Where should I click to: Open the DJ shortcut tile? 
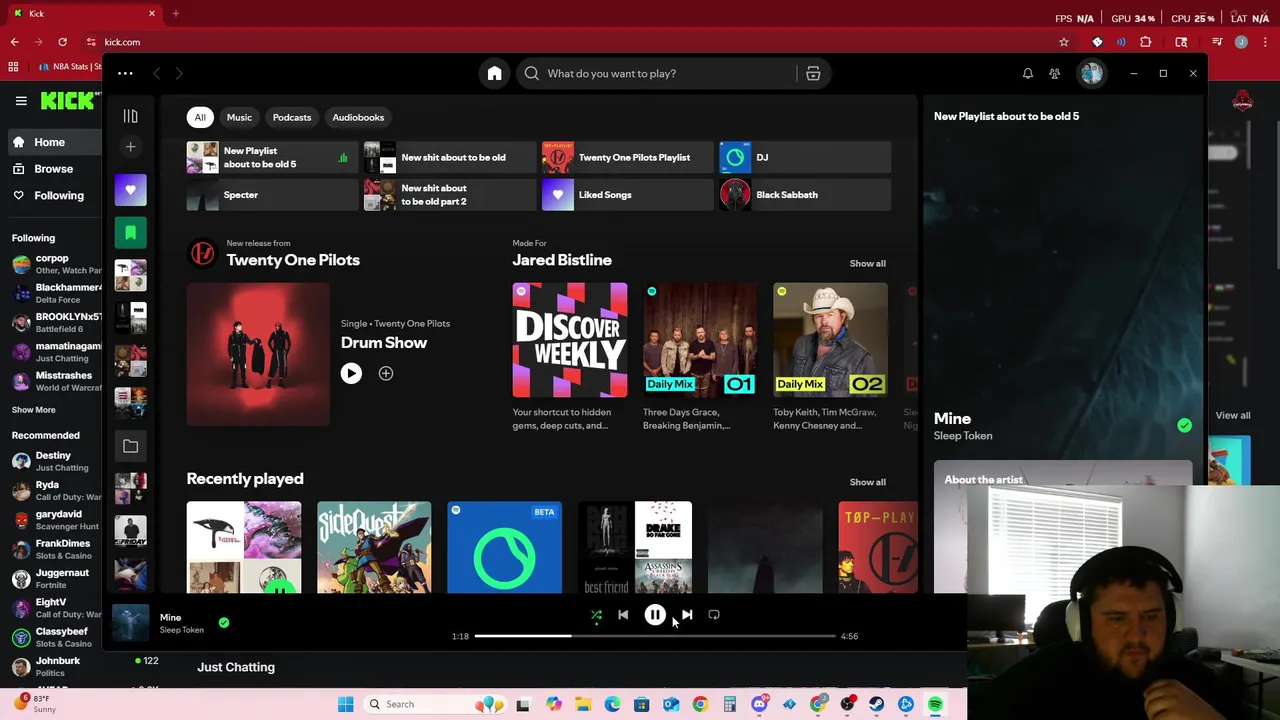(804, 157)
